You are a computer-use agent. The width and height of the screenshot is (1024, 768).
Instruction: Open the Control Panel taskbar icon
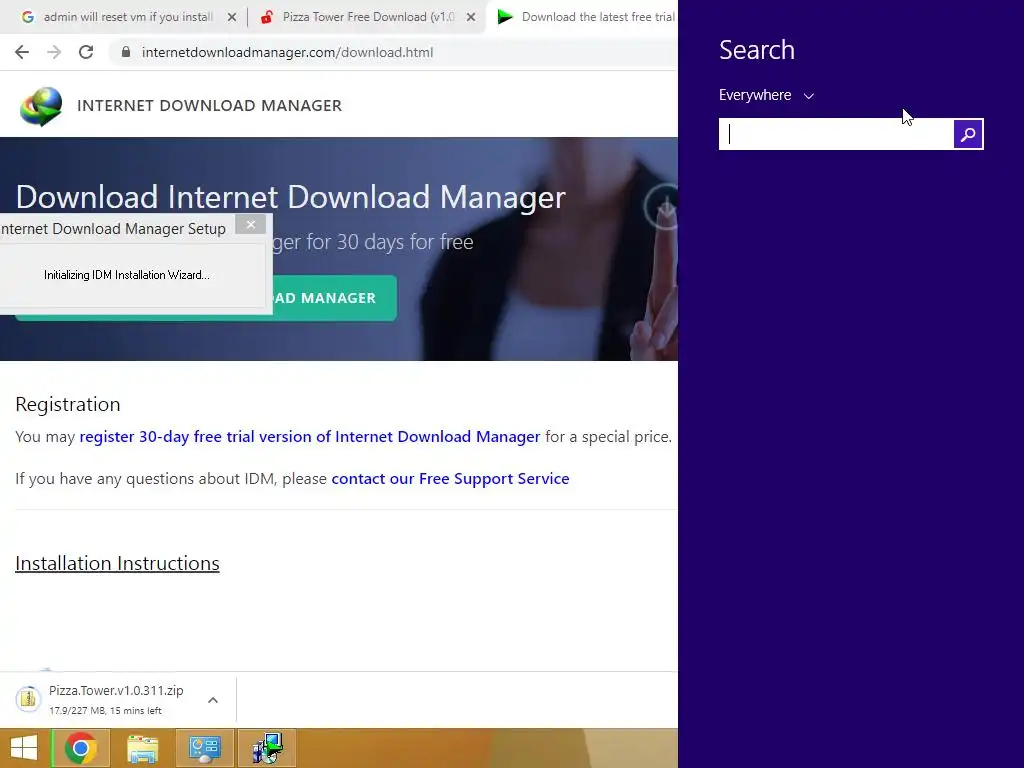(x=204, y=748)
